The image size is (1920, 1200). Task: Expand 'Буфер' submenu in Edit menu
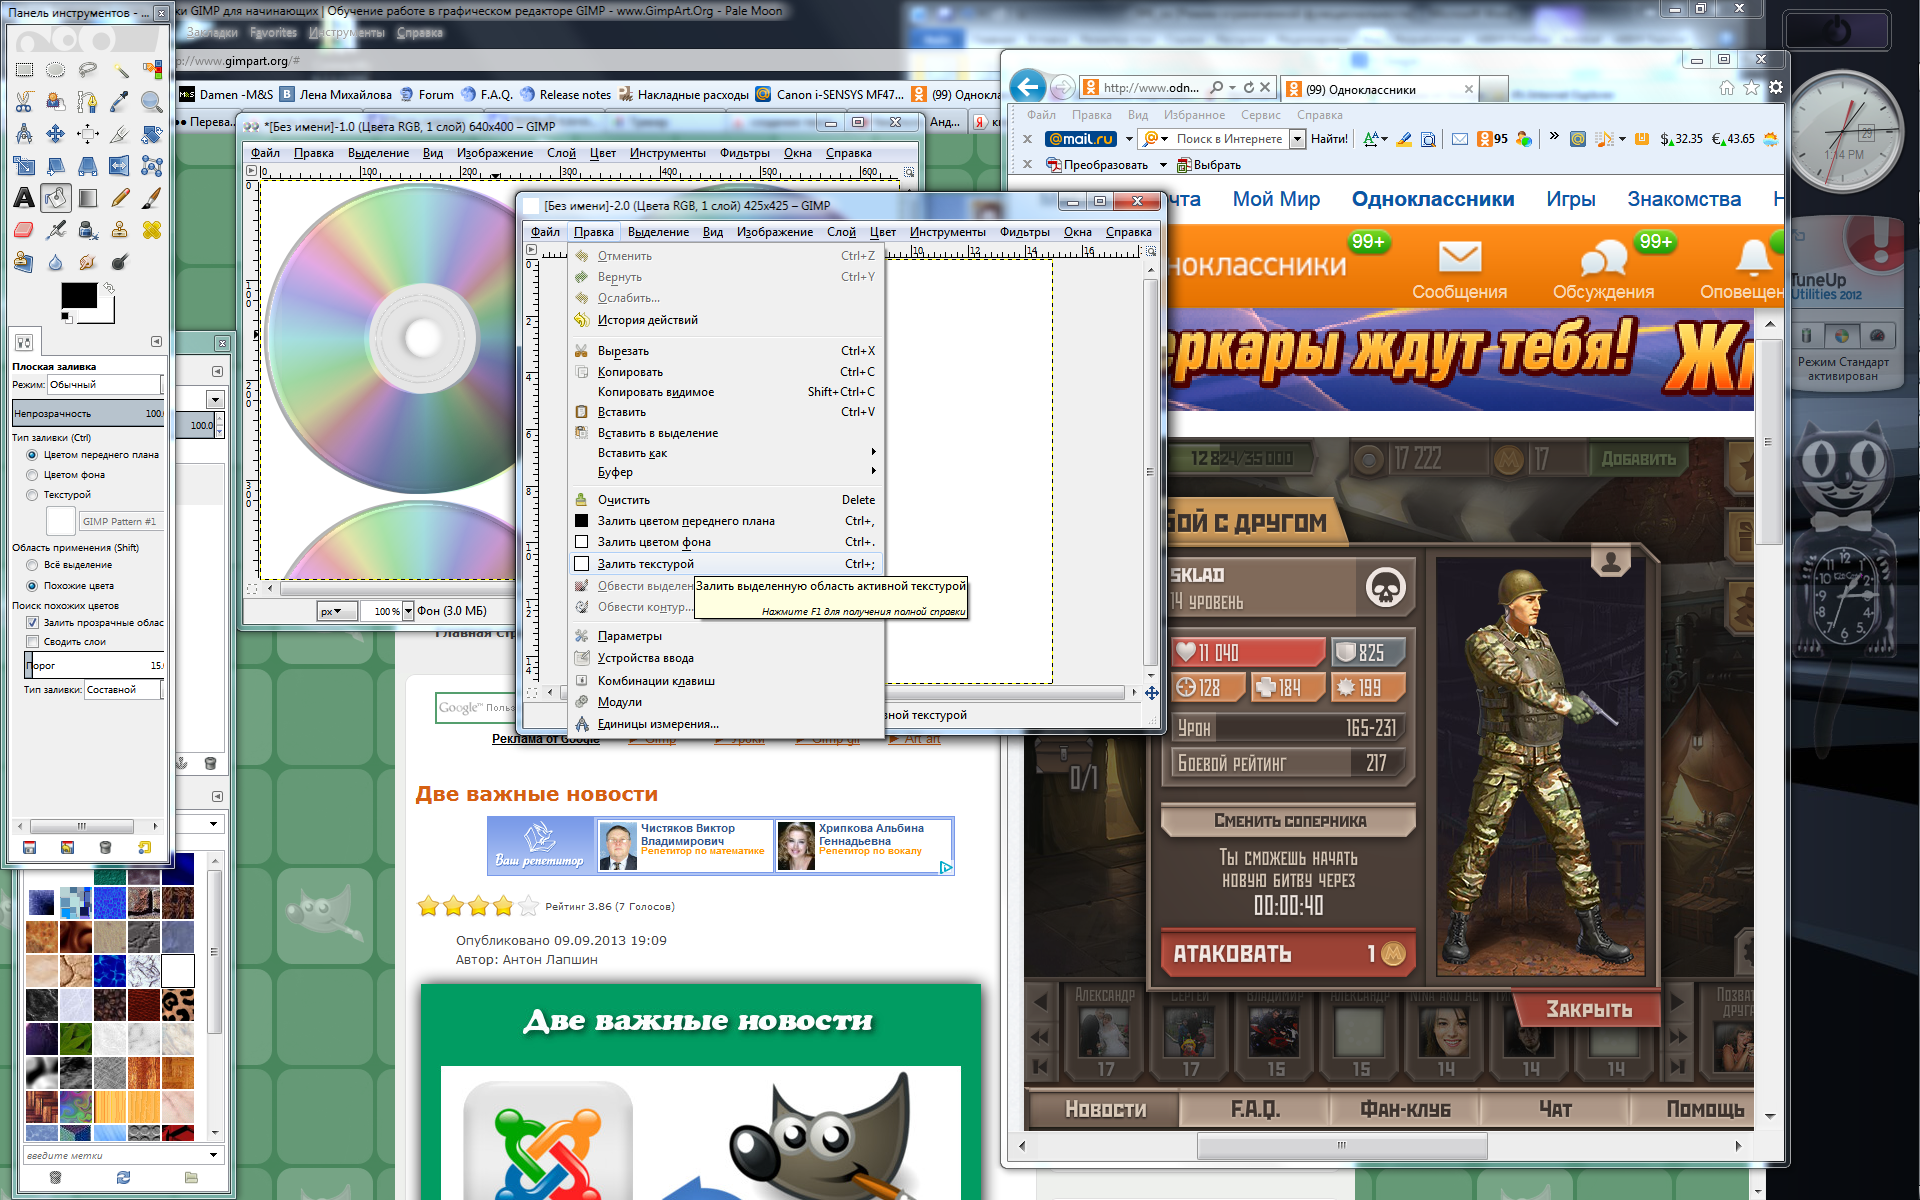(726, 472)
